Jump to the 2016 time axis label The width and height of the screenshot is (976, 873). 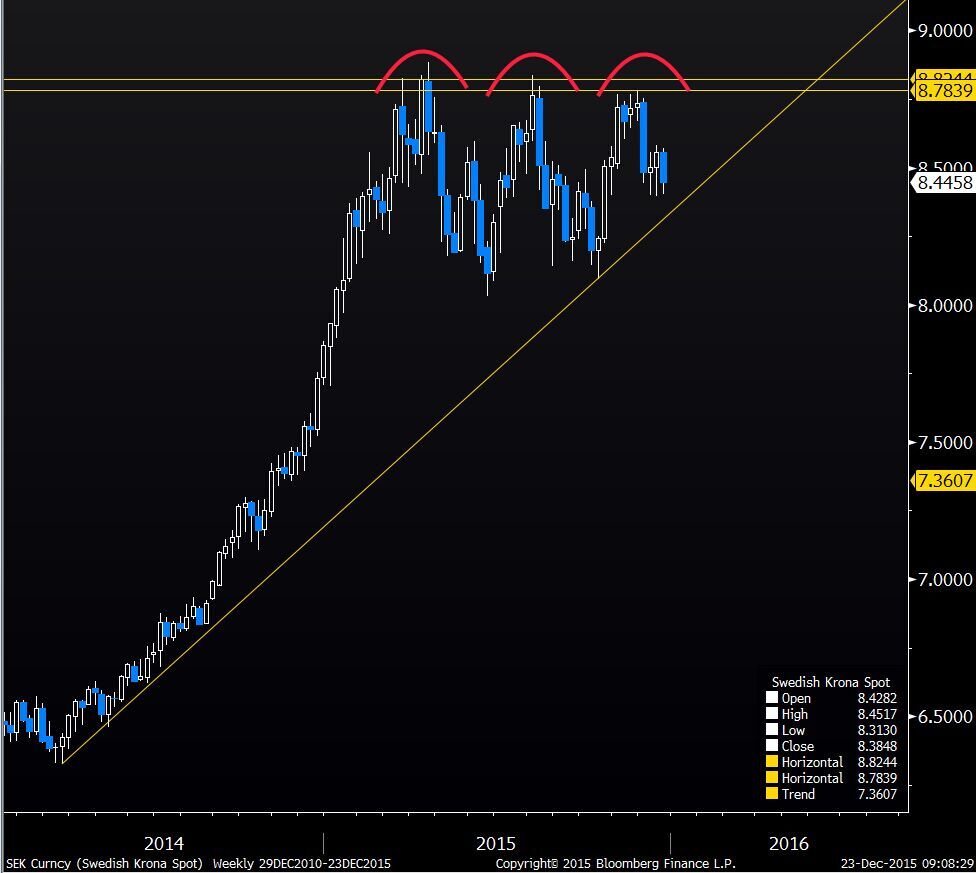(789, 843)
